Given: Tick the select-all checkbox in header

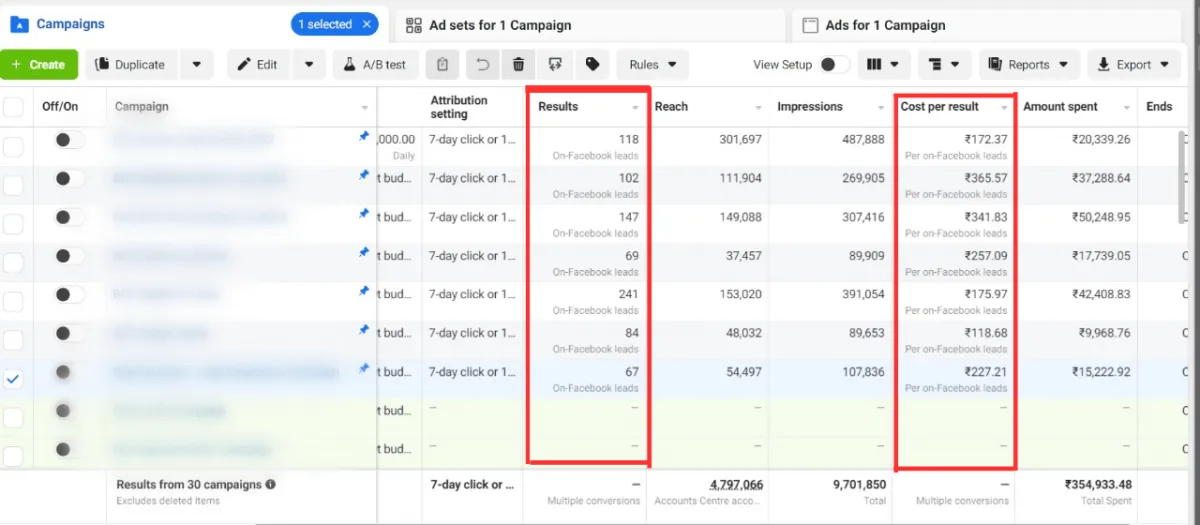Looking at the screenshot, I should (14, 107).
